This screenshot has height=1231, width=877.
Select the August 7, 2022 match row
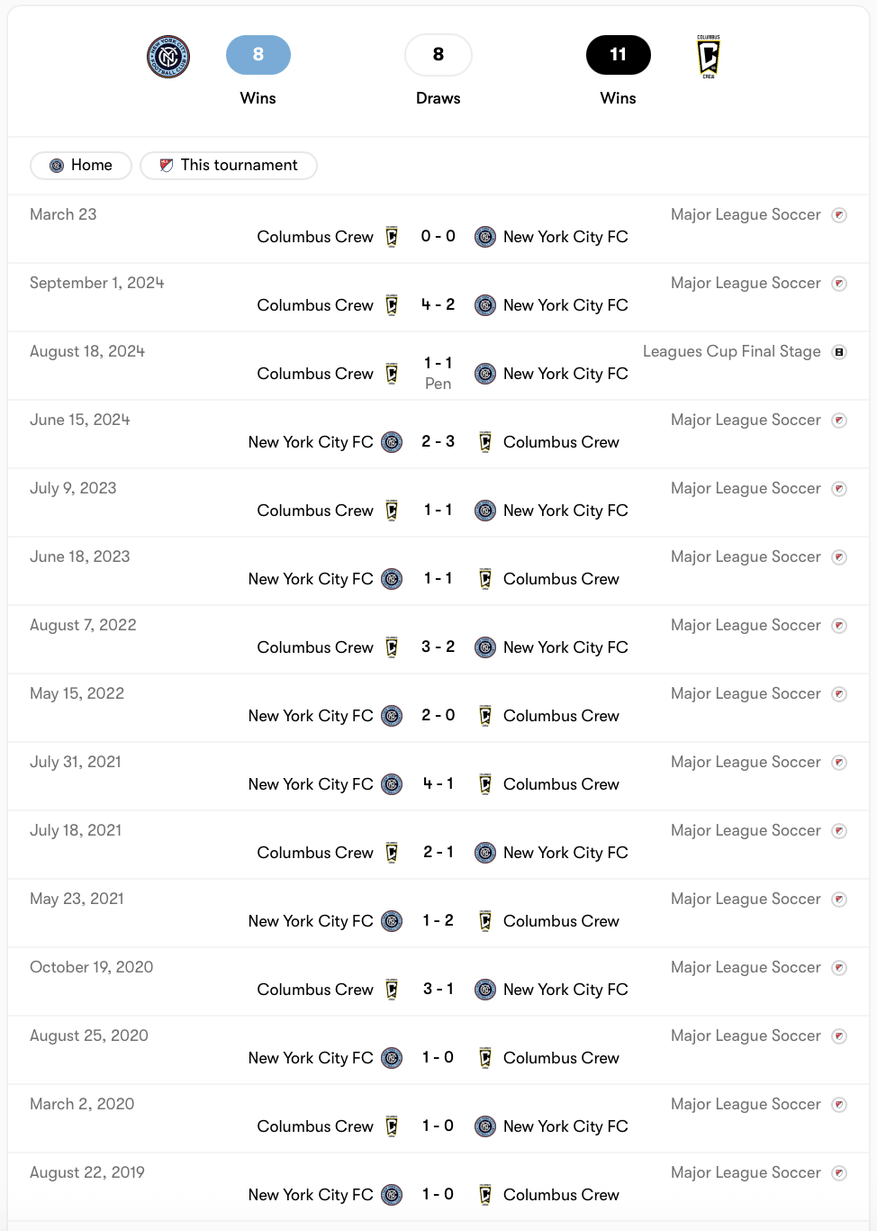438,639
